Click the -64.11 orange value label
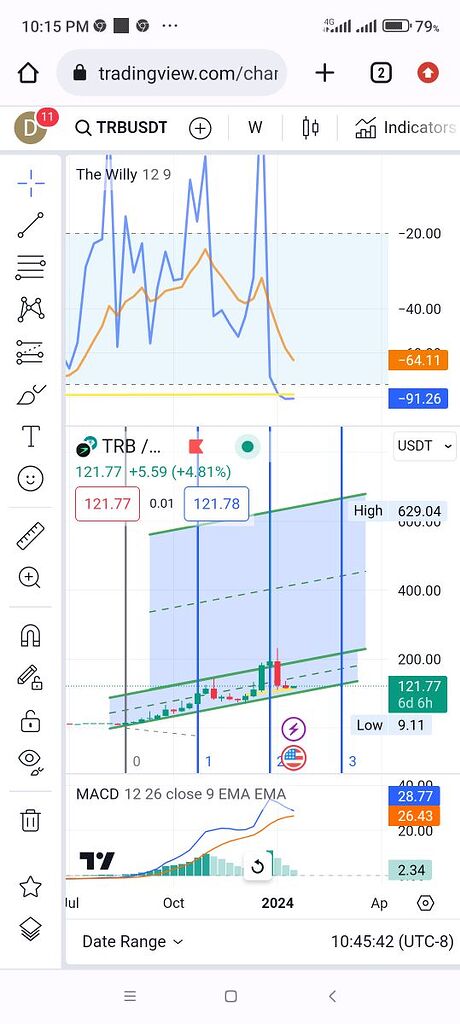460x1024 pixels. [x=418, y=360]
